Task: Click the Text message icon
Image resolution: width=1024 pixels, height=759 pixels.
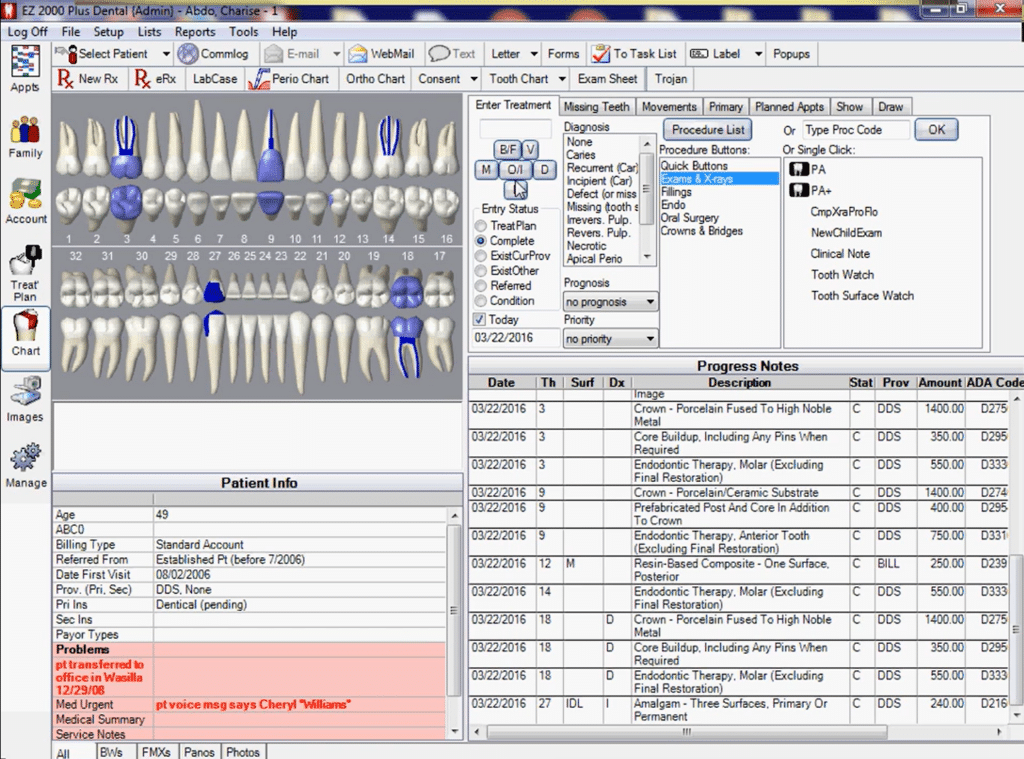Action: [439, 53]
